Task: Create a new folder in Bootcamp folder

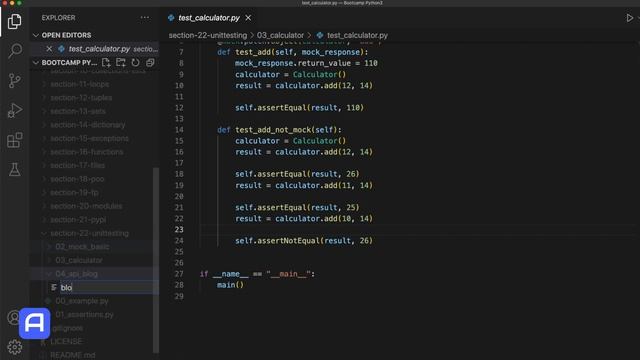Action: pyautogui.click(x=121, y=62)
